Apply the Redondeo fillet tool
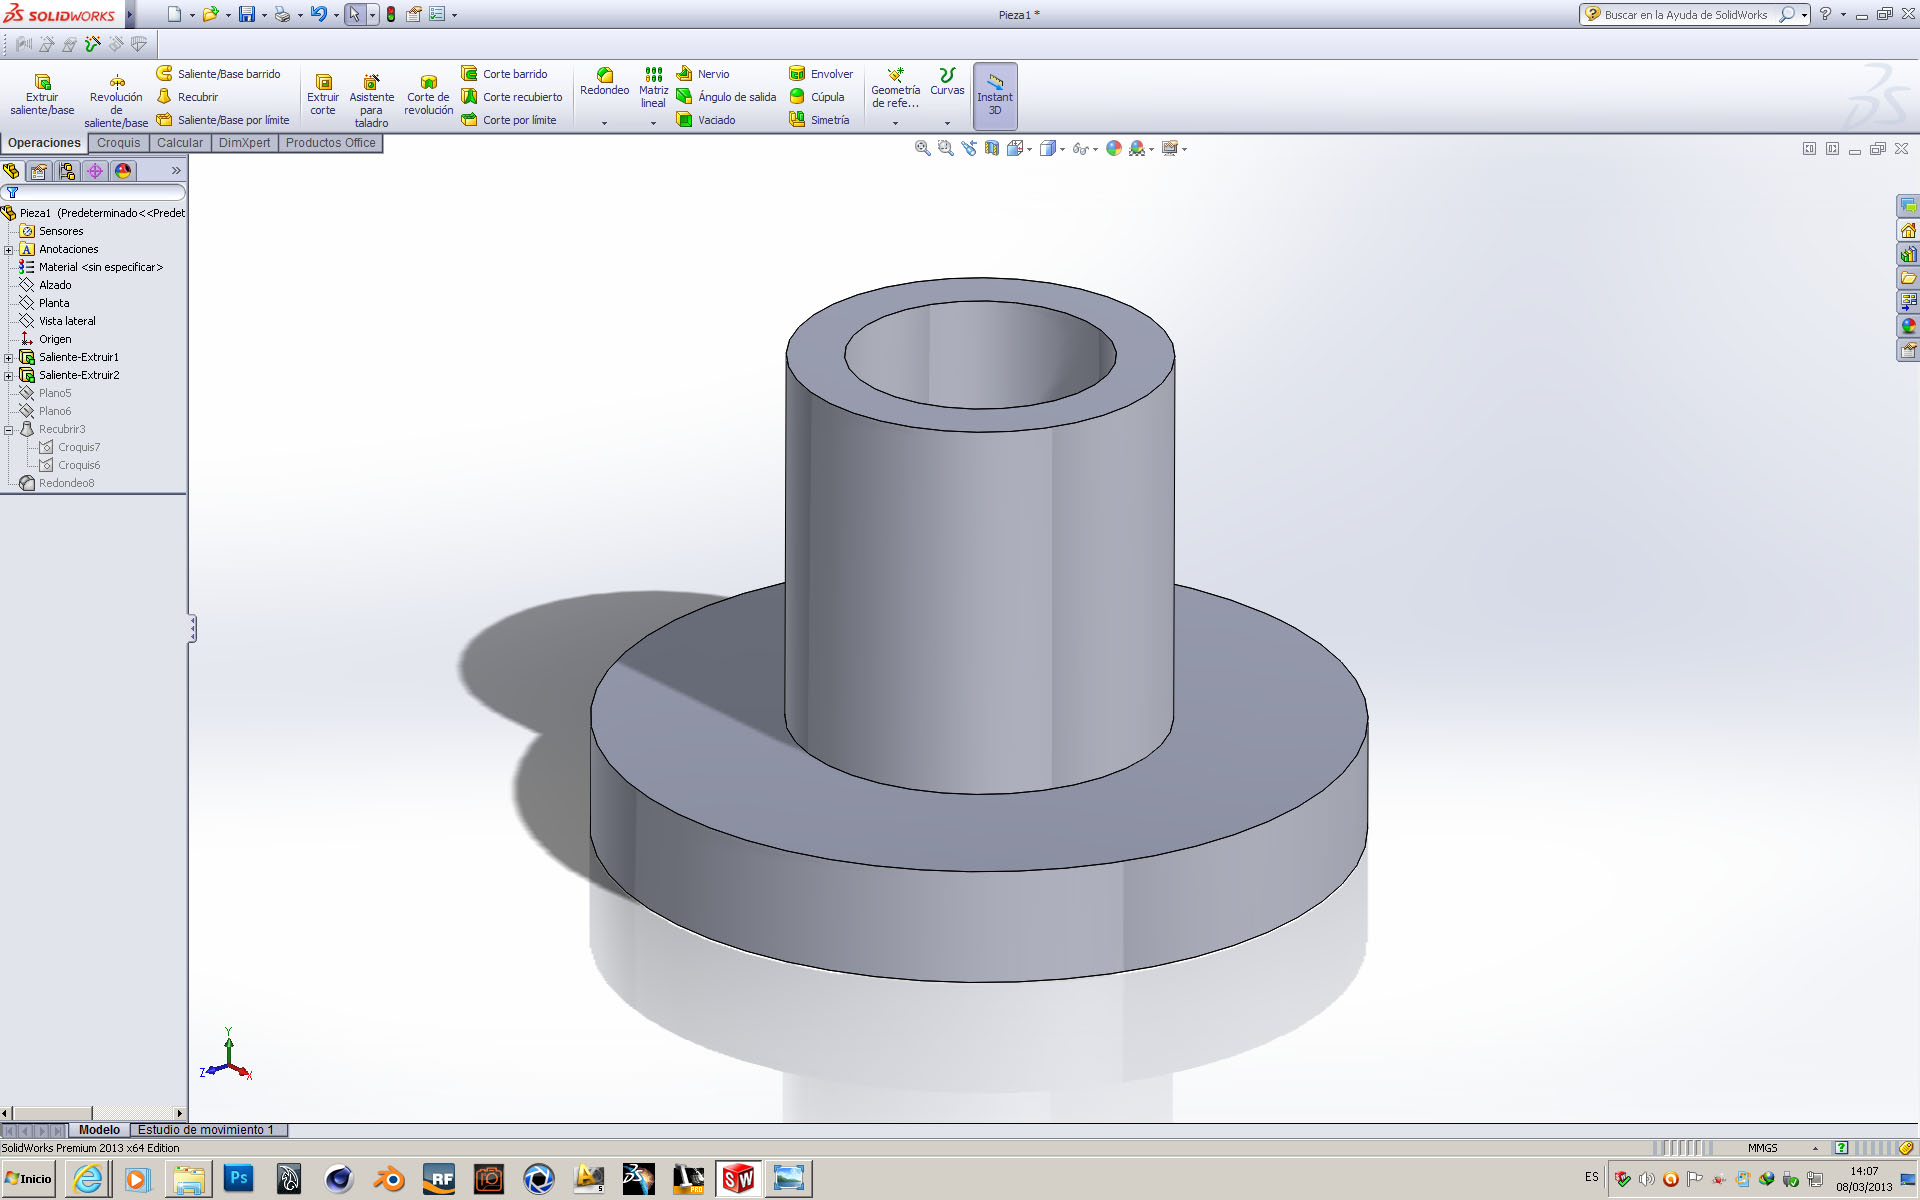 (x=604, y=82)
